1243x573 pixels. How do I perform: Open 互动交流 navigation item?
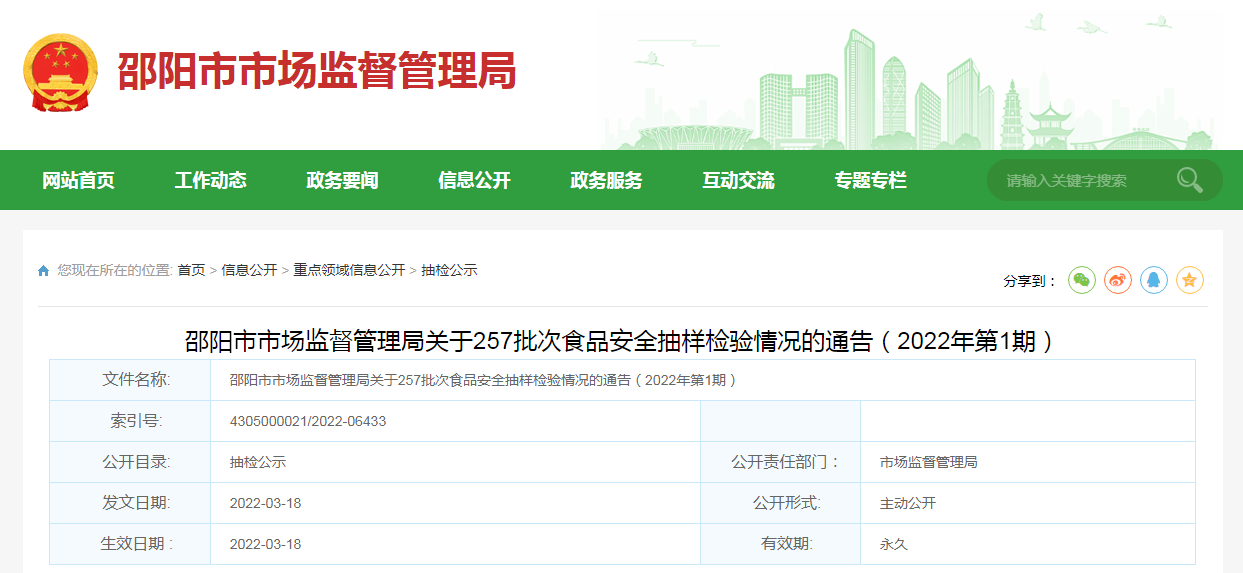coord(738,180)
